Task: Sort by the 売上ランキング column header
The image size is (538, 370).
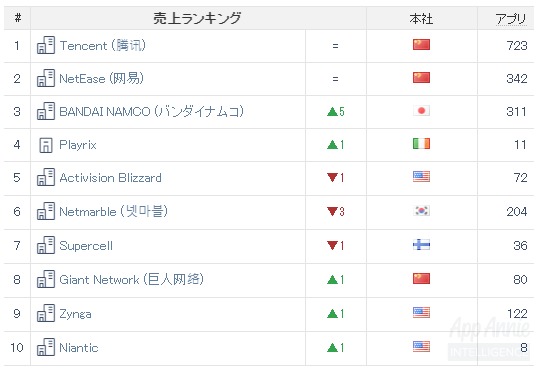Action: tap(197, 18)
